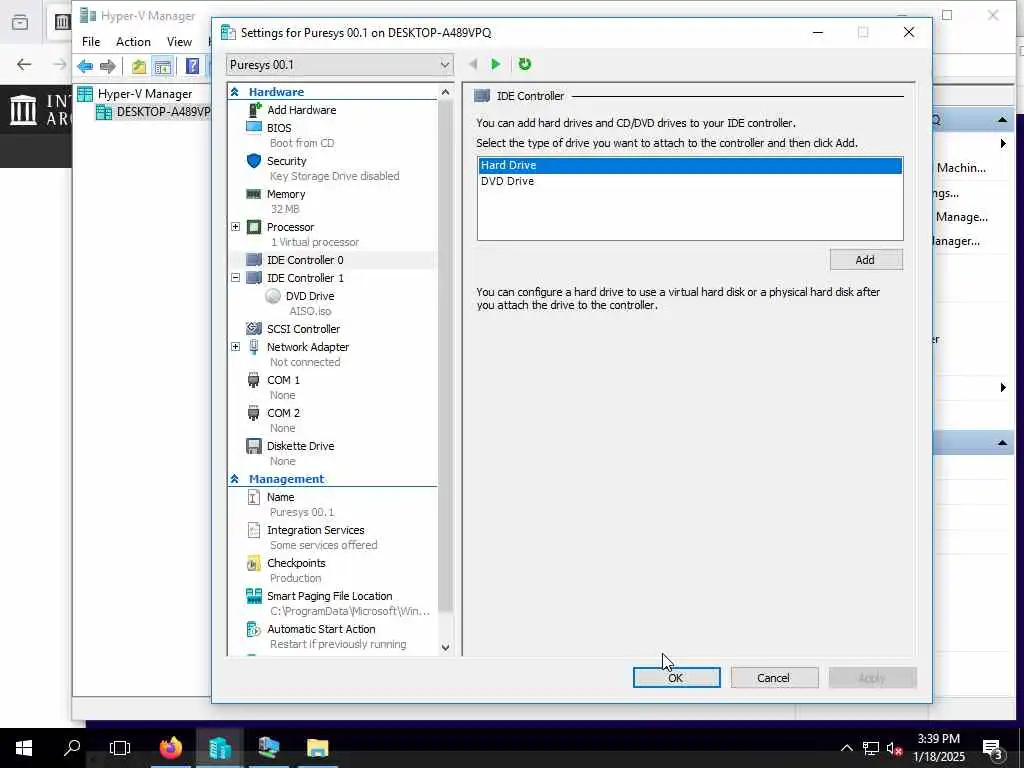Click the green next-VM arrow
Viewport: 1024px width, 768px height.
[496, 64]
